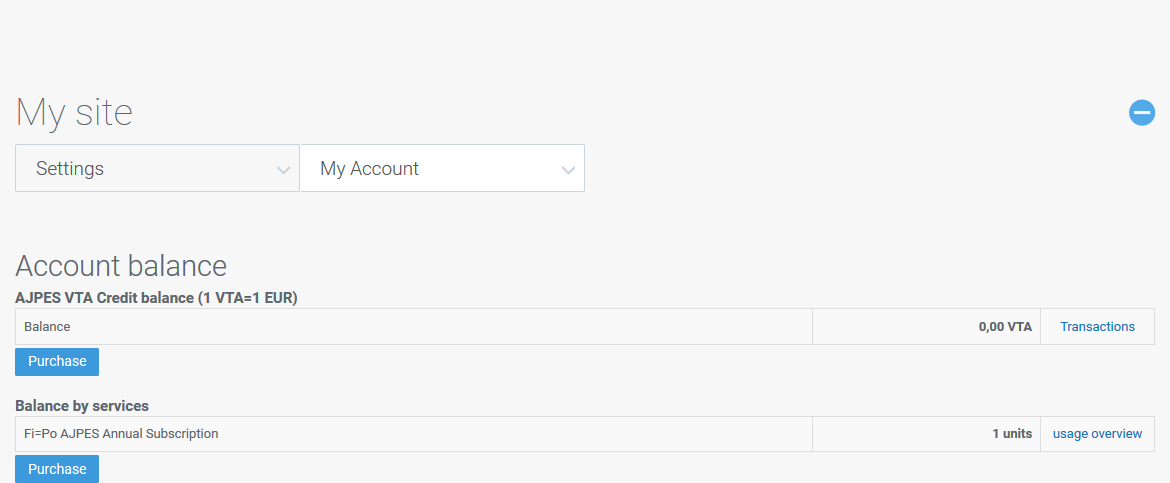This screenshot has height=483, width=1170.
Task: Click the My Account text in the menu
Action: click(369, 169)
